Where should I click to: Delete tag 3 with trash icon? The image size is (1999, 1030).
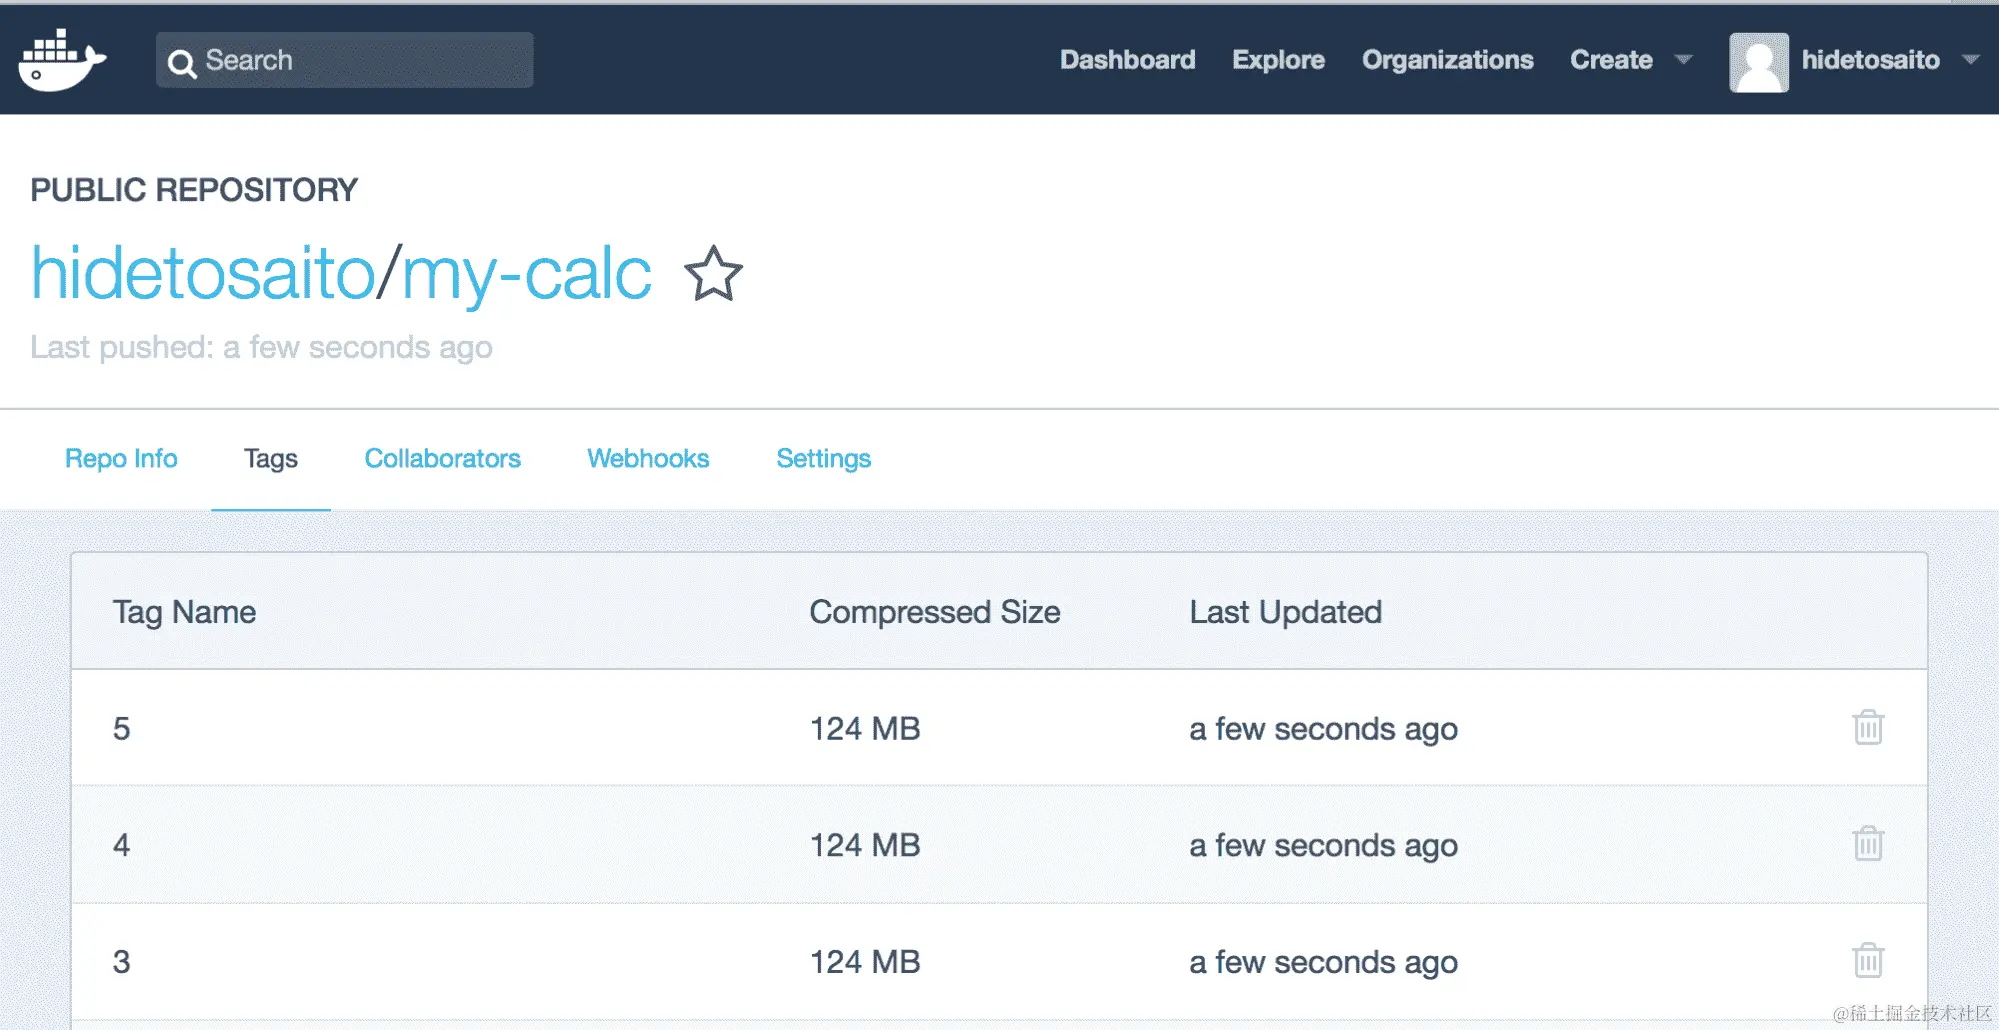pos(1867,961)
